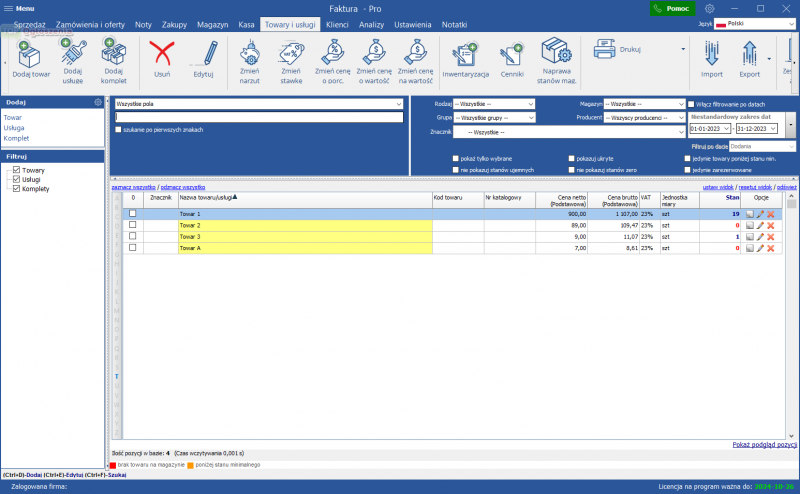Open the Magazyn menu tab
Image resolution: width=800 pixels, height=494 pixels.
point(212,23)
